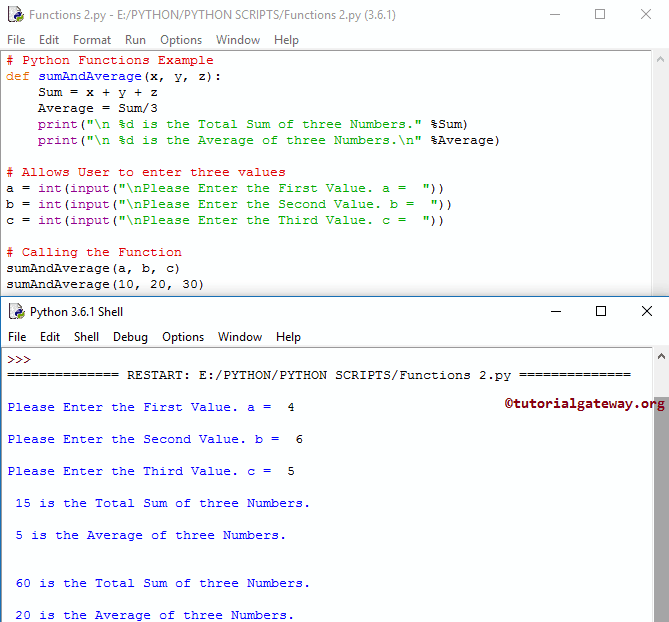Click the 'sumAndAverage(a, b, c)' line
The height and width of the screenshot is (622, 669).
click(93, 268)
